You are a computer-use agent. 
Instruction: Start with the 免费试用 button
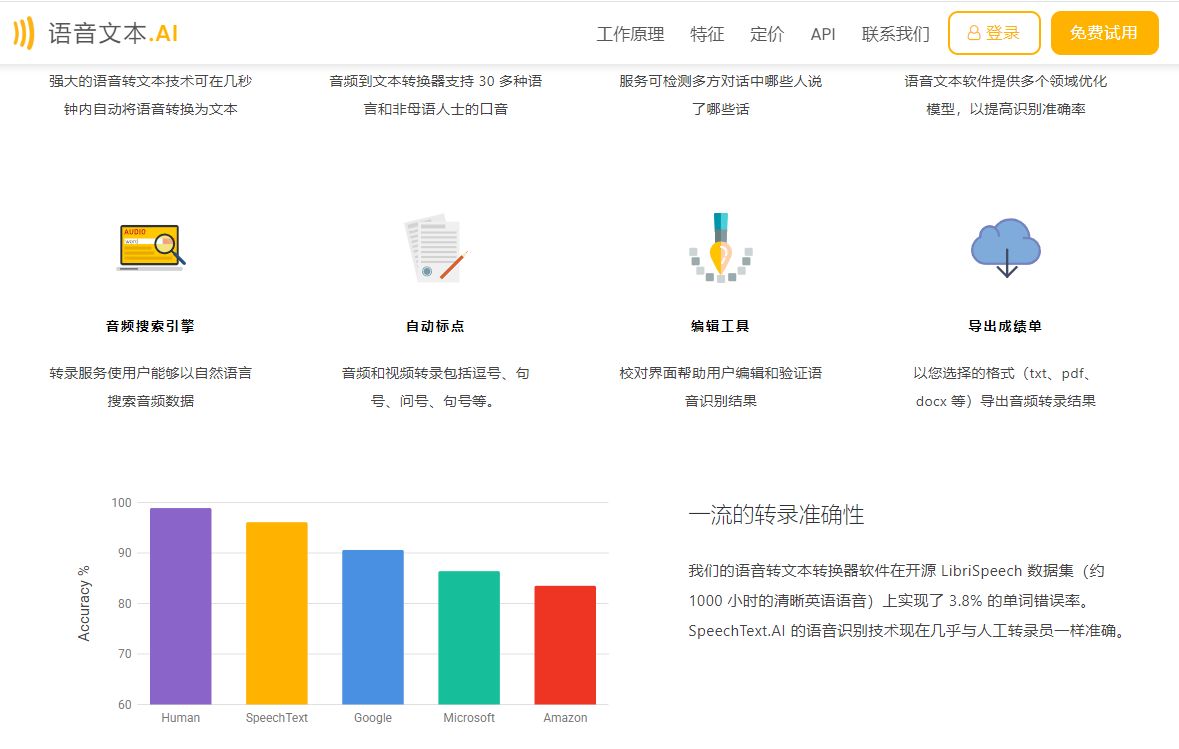point(1104,33)
